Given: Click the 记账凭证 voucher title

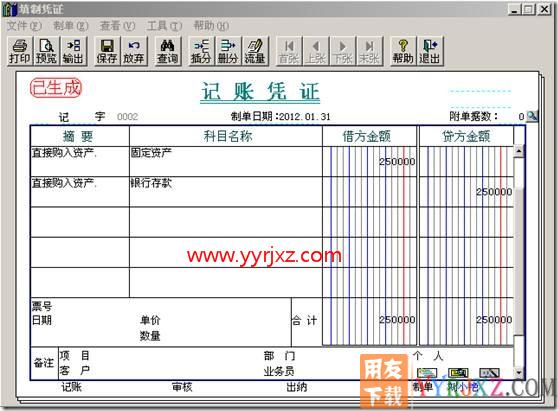Looking at the screenshot, I should 260,92.
